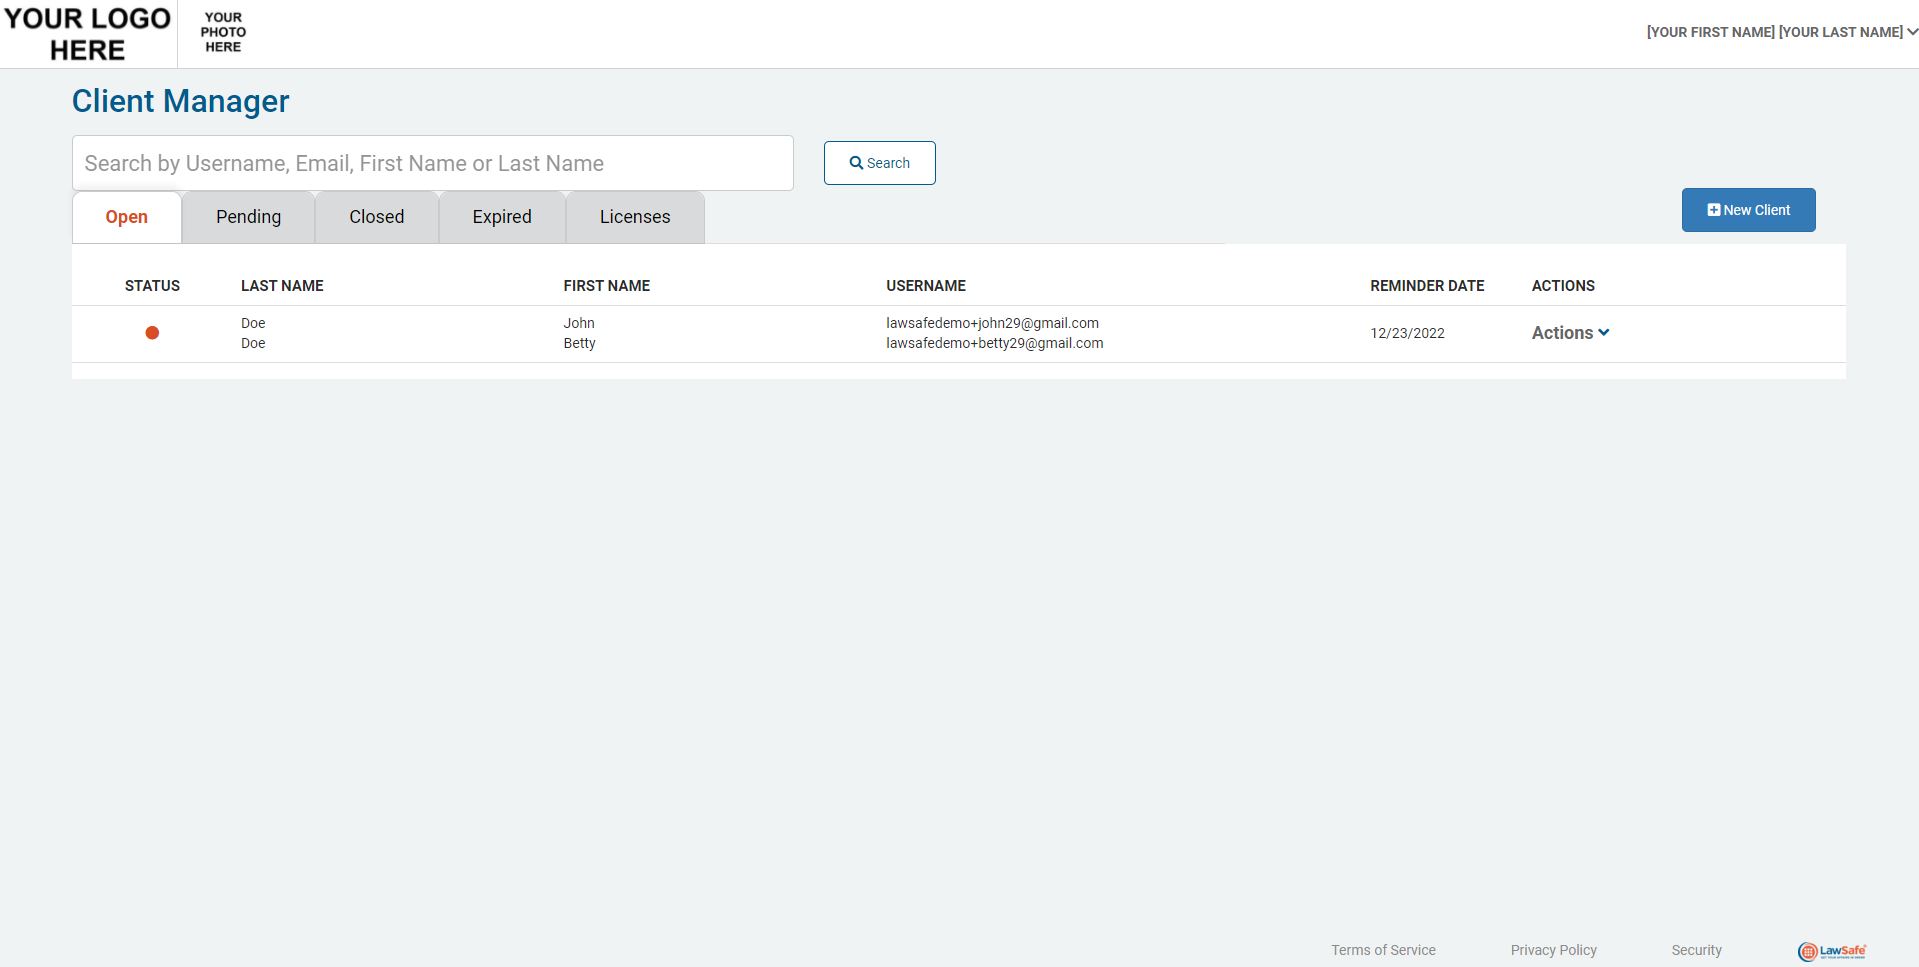Click the magnifier icon inside Search button
The width and height of the screenshot is (1919, 967).
coord(856,162)
